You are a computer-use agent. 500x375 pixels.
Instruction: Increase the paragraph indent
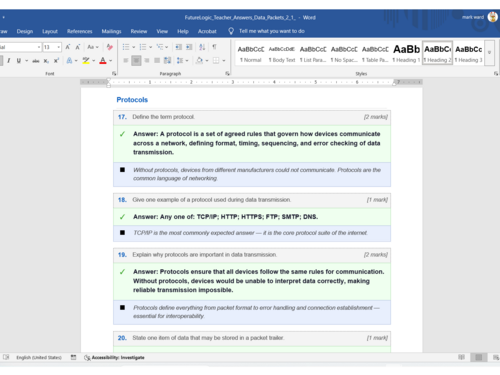tap(189, 47)
